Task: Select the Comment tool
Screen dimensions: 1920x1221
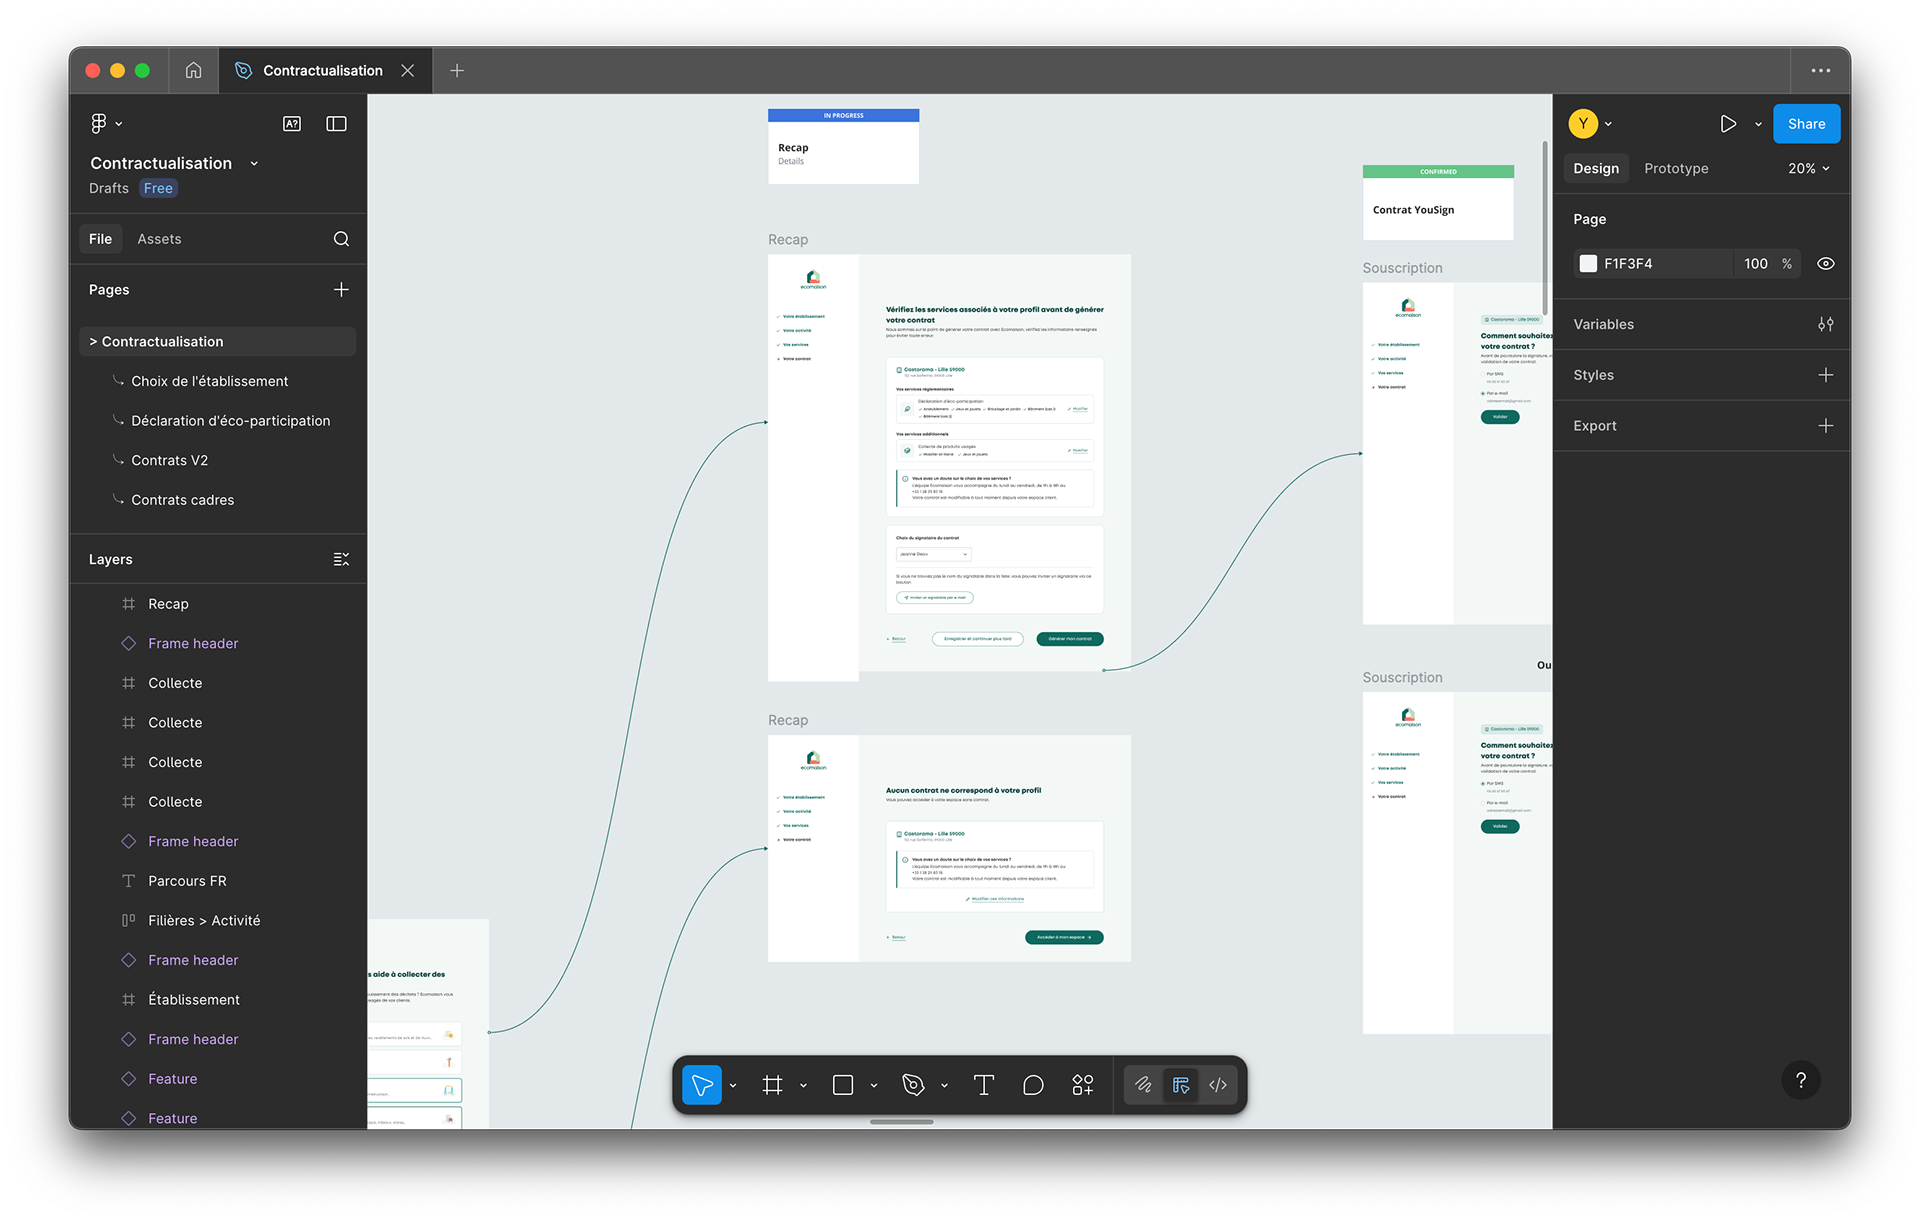Action: click(1033, 1085)
